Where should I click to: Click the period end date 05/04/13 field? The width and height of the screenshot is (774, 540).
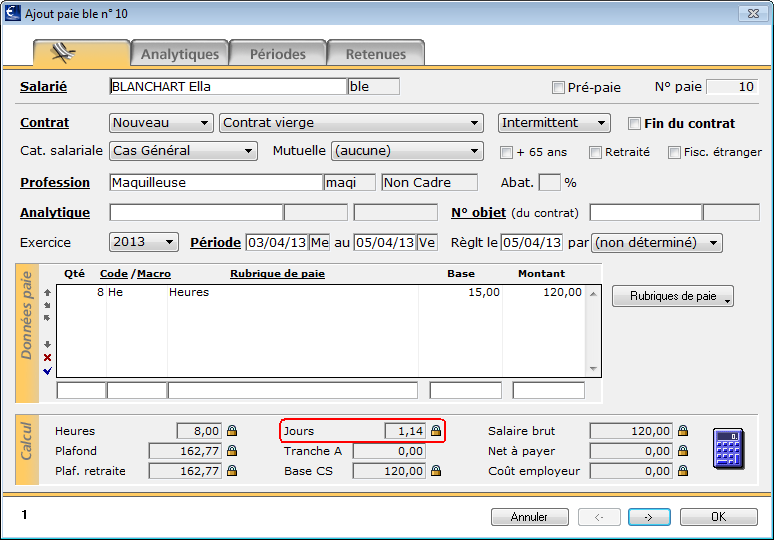pyautogui.click(x=385, y=243)
